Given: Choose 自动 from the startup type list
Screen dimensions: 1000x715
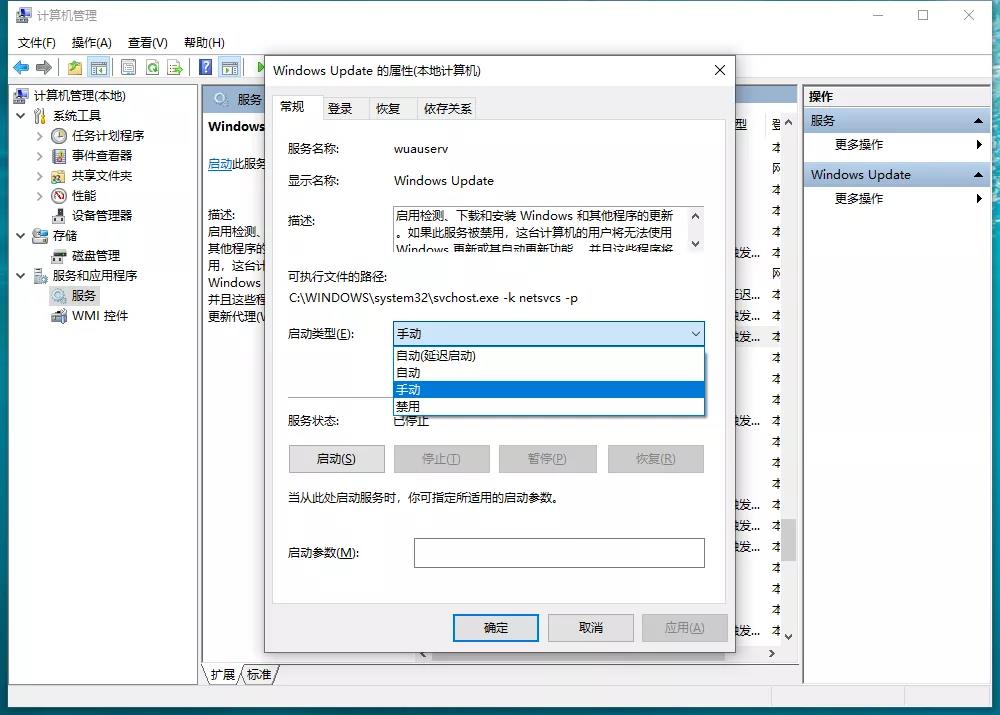Looking at the screenshot, I should click(548, 372).
